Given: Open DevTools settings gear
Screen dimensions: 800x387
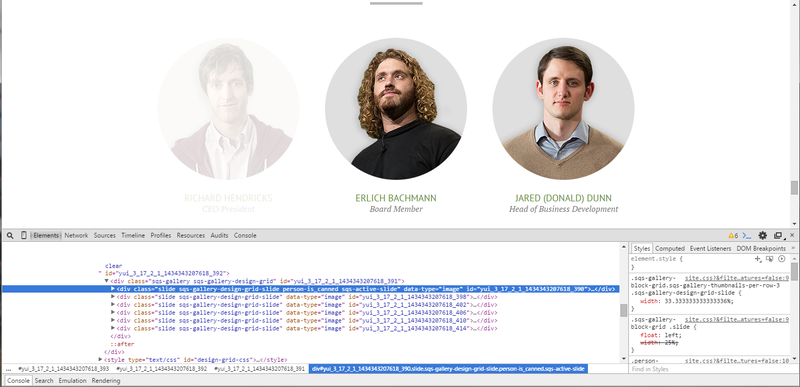Looking at the screenshot, I should click(763, 236).
